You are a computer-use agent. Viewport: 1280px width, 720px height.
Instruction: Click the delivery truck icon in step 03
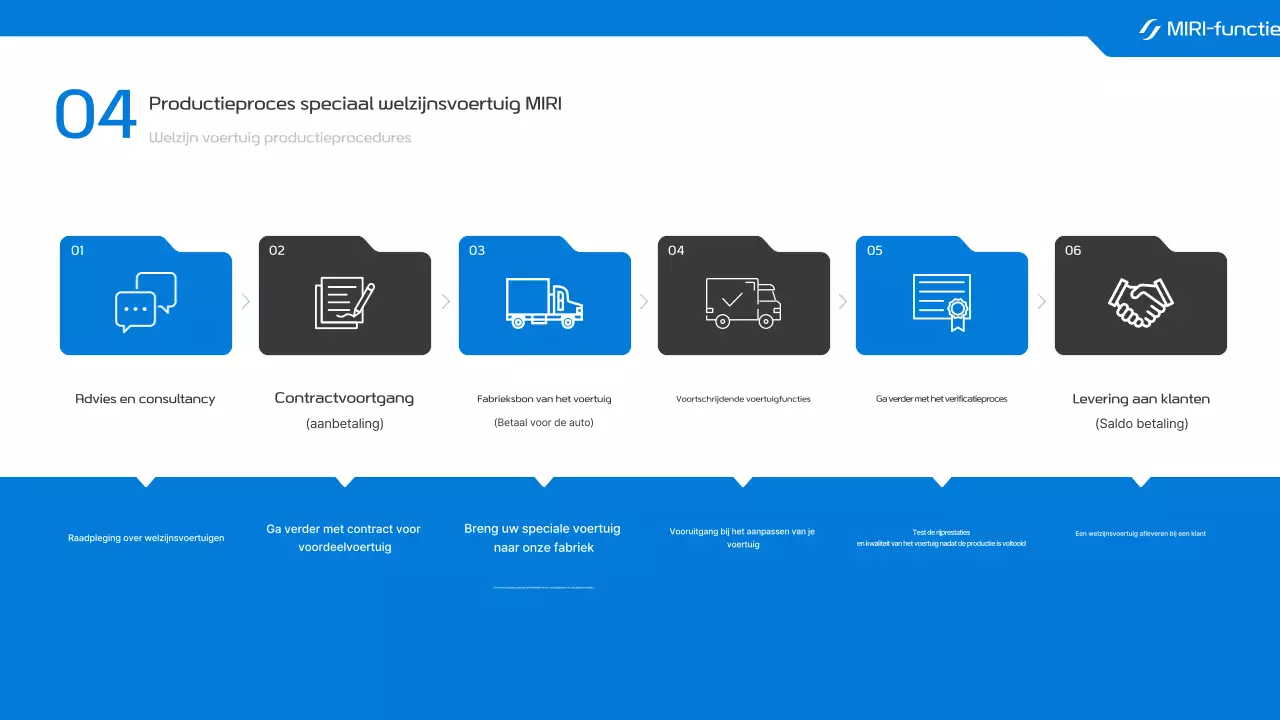pyautogui.click(x=544, y=303)
